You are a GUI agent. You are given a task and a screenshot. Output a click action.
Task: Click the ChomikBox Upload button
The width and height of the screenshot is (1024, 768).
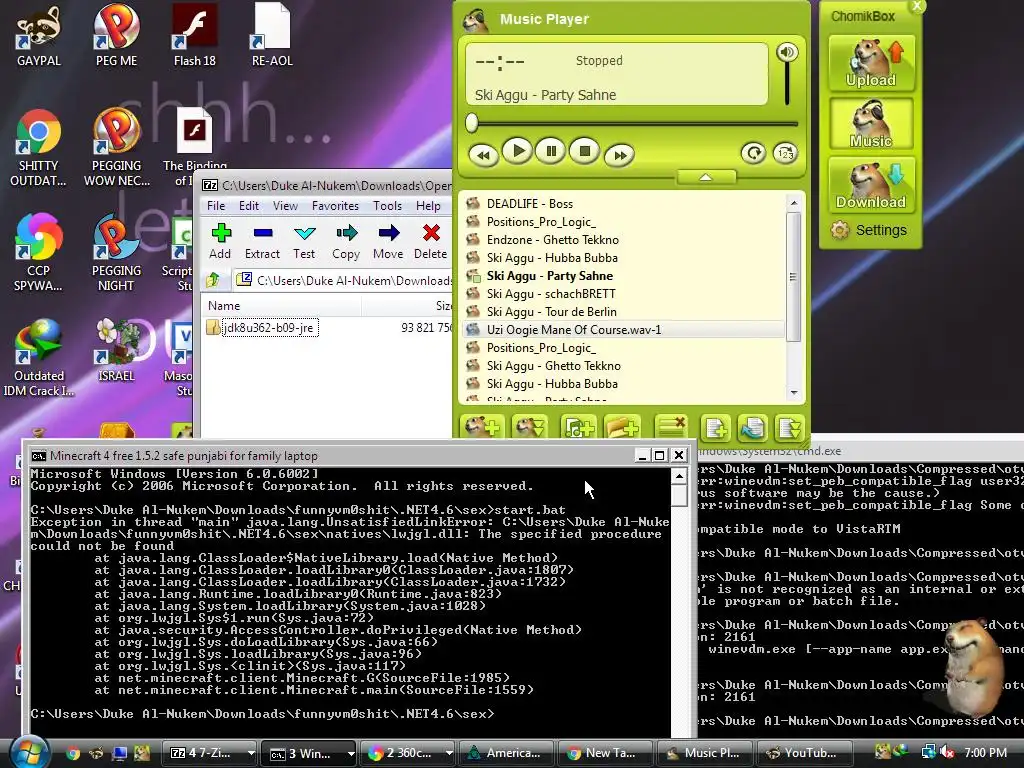871,63
